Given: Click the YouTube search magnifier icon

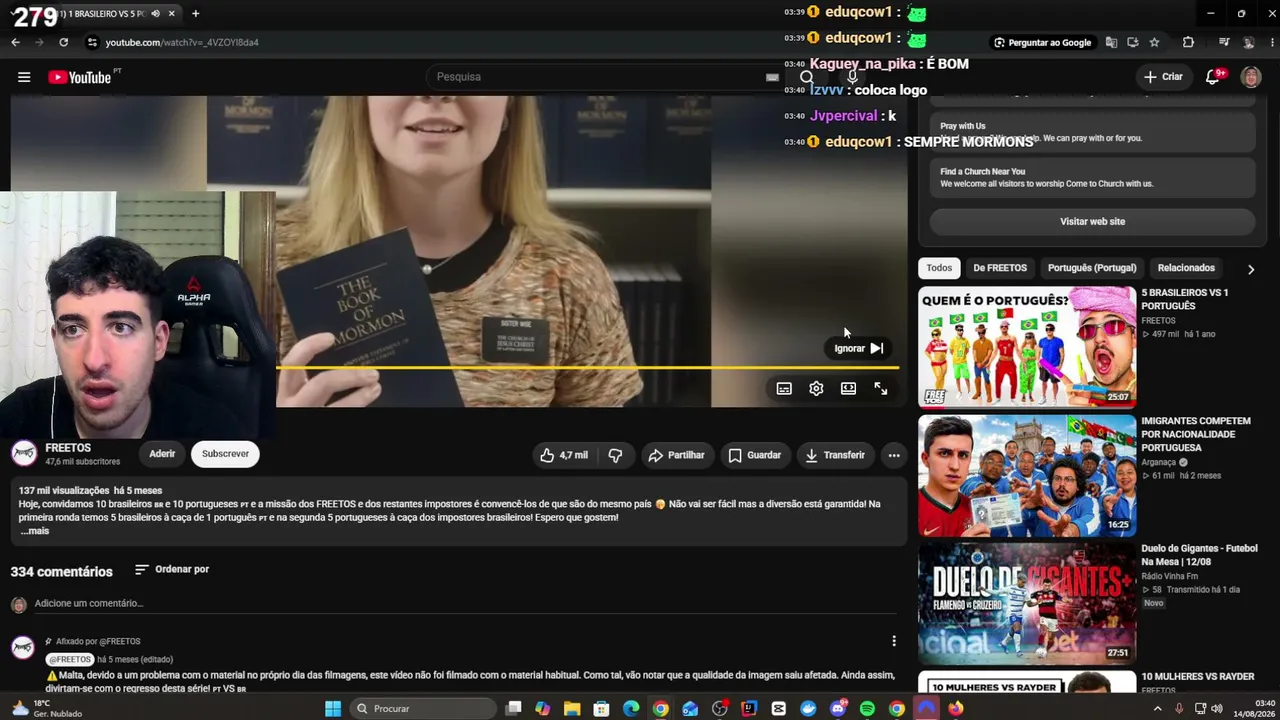Looking at the screenshot, I should 806,77.
